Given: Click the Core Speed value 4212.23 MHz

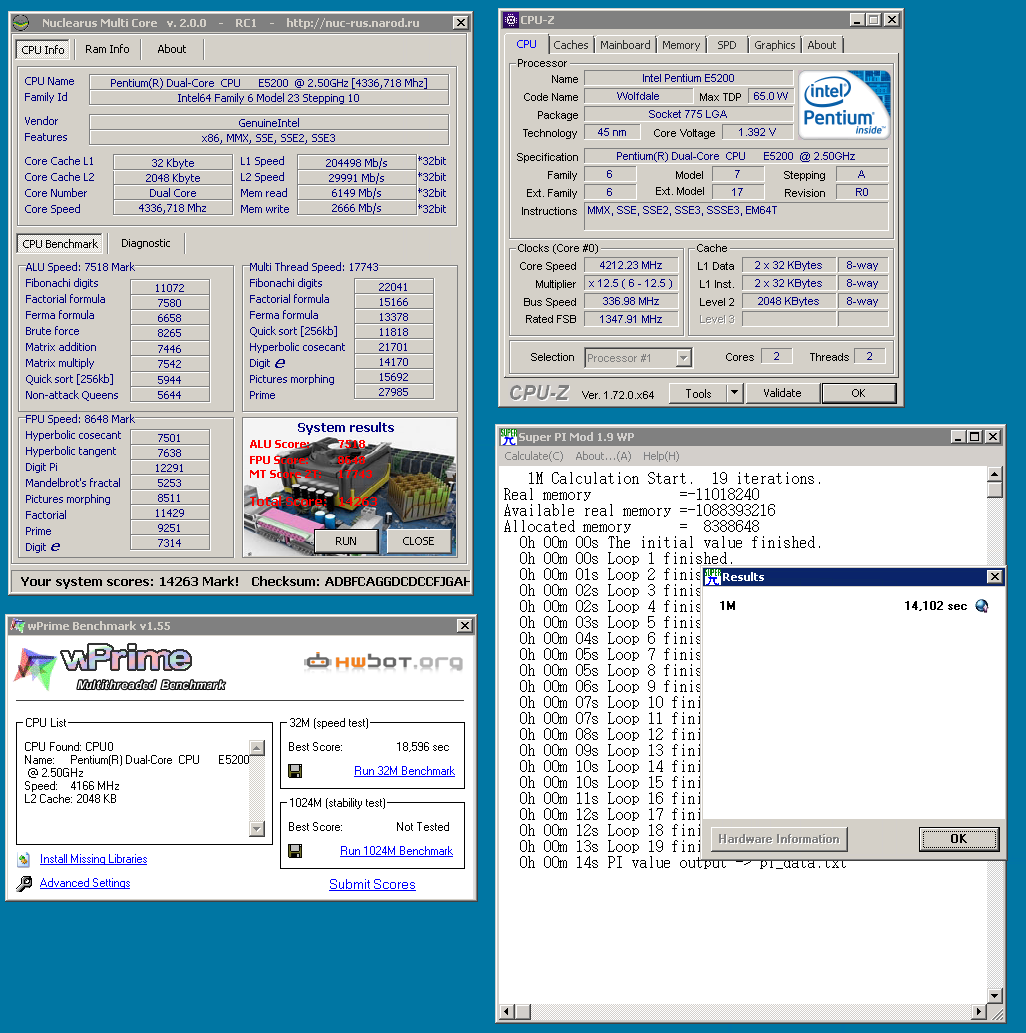Looking at the screenshot, I should click(x=630, y=265).
